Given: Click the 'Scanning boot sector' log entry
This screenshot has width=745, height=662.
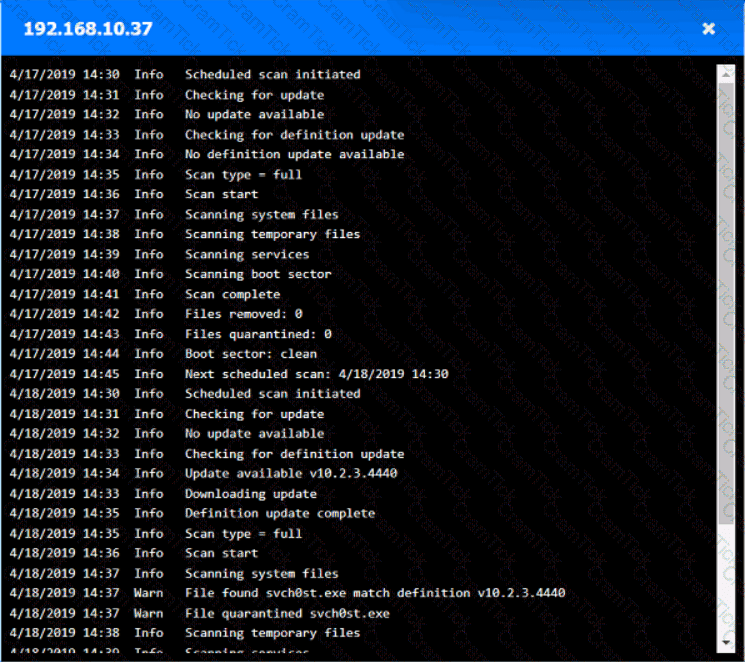Looking at the screenshot, I should tap(258, 274).
